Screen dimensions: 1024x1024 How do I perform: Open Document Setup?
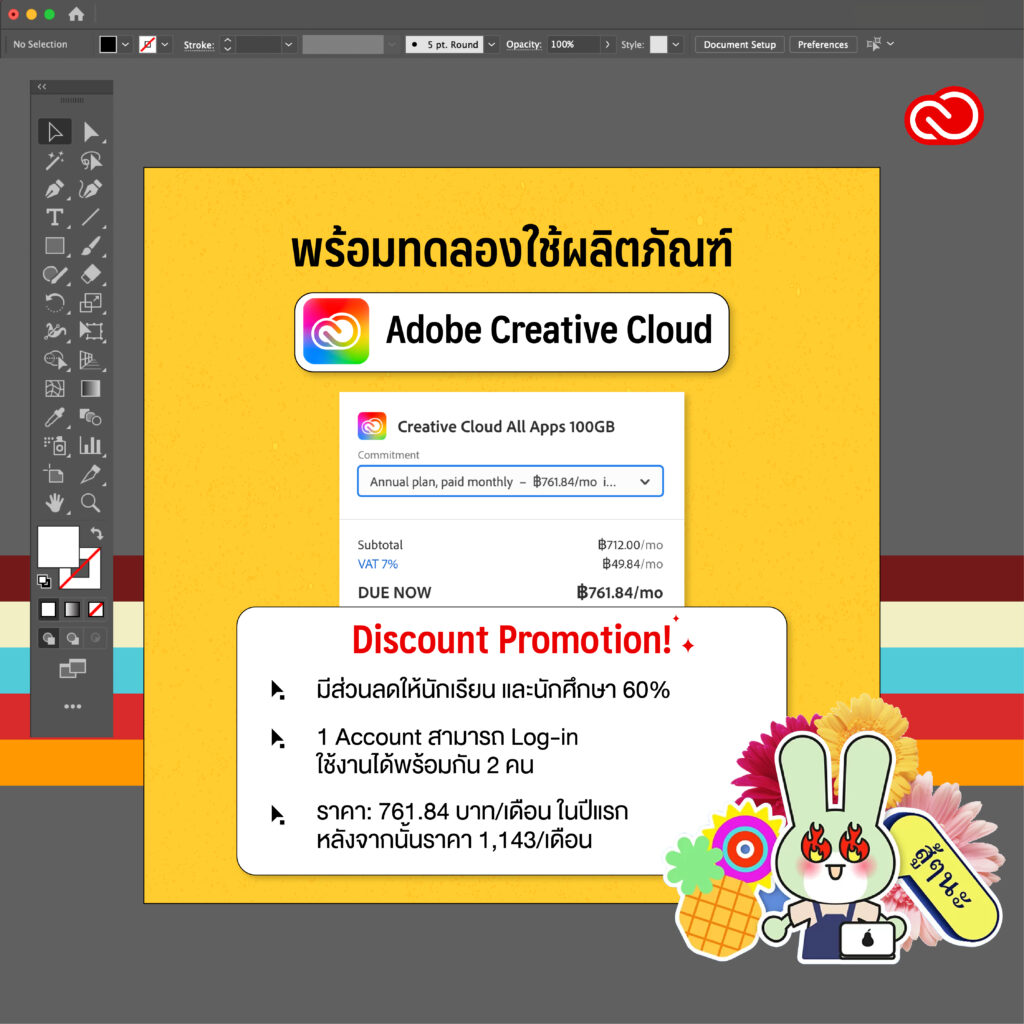click(x=739, y=44)
